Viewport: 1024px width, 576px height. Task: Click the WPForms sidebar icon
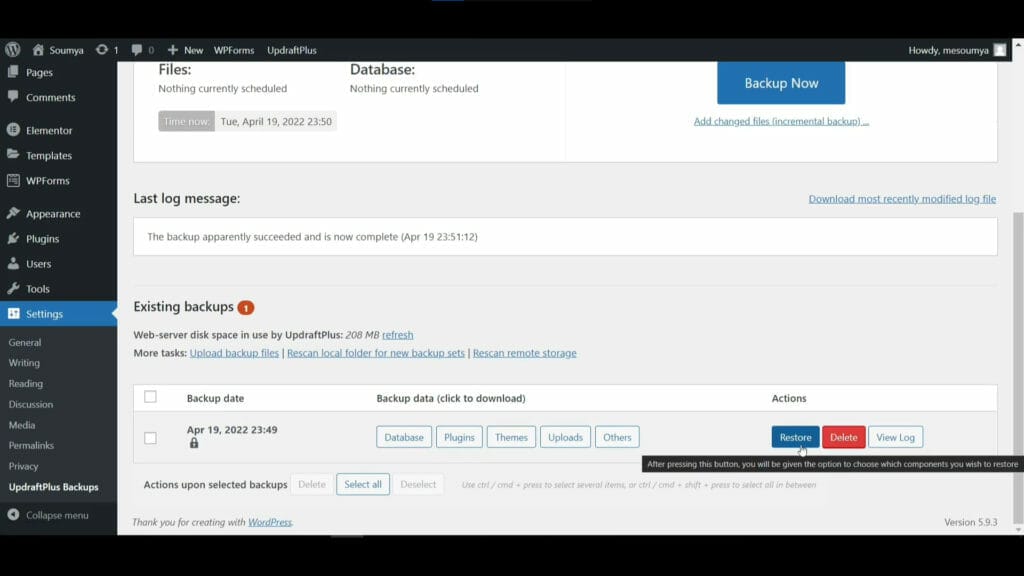coord(13,180)
